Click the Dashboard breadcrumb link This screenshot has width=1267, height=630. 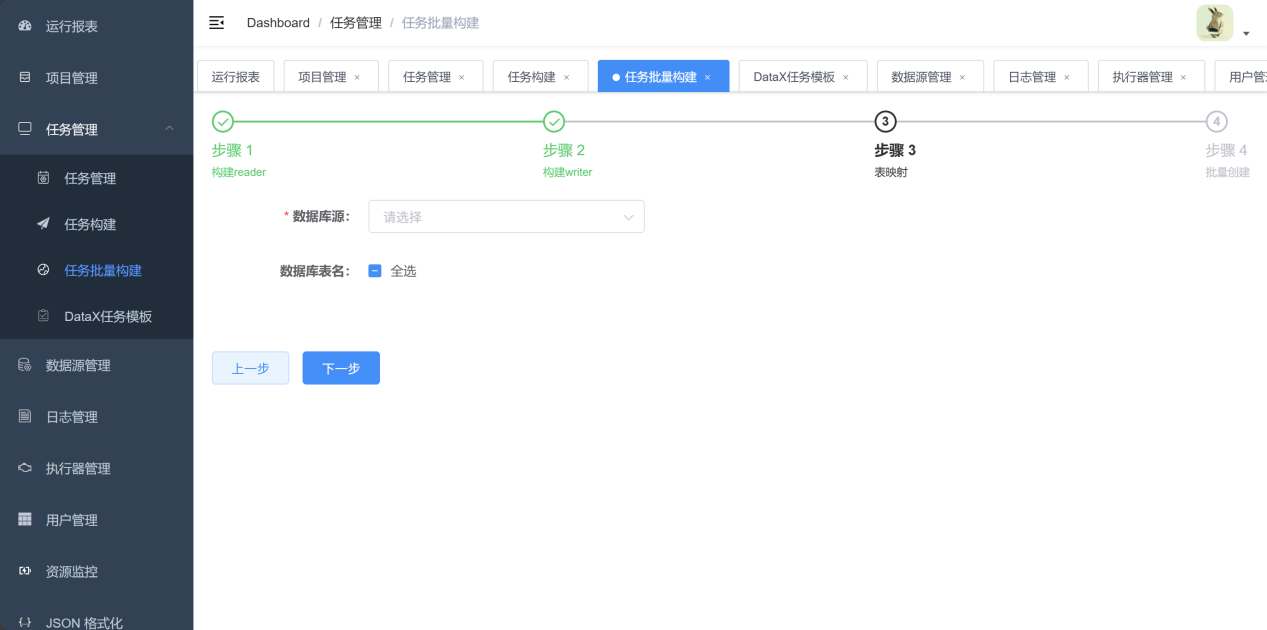278,23
